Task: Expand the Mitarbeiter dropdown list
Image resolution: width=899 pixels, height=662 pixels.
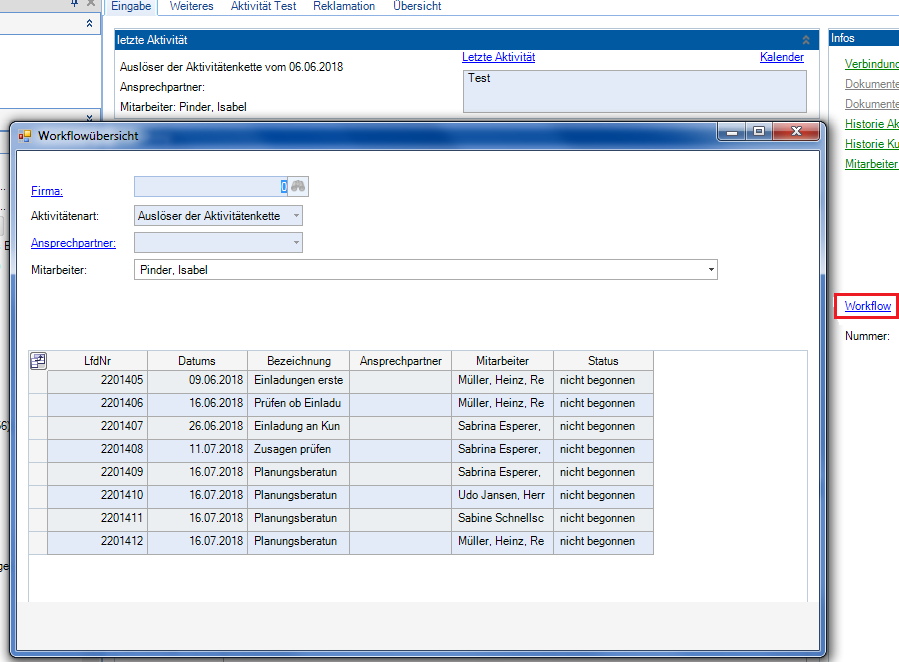Action: coord(711,270)
